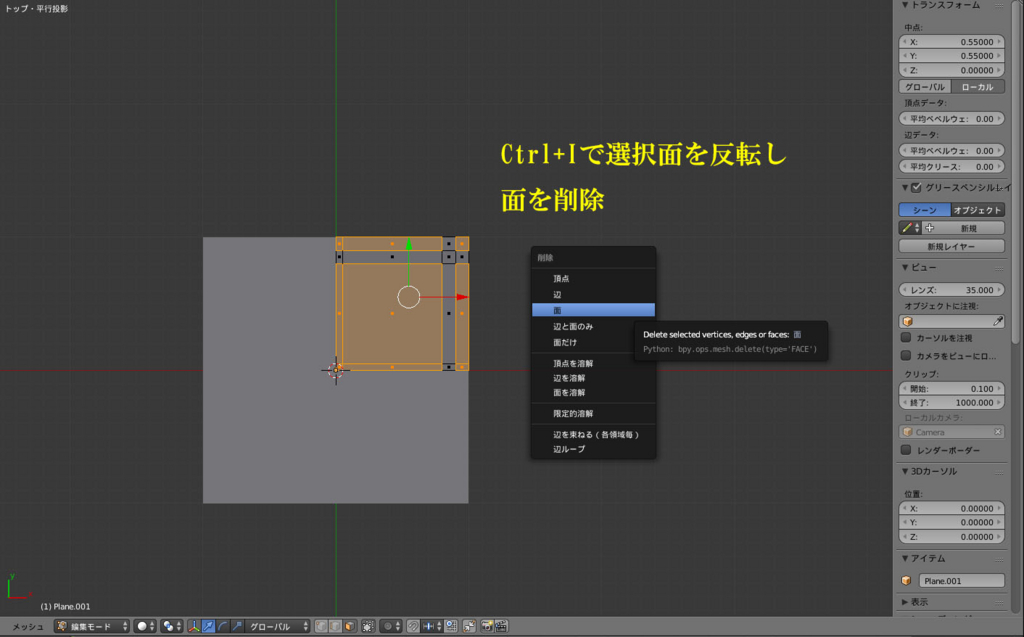This screenshot has height=637, width=1024.
Task: Click the 新規 grease pencil button
Action: [x=963, y=228]
